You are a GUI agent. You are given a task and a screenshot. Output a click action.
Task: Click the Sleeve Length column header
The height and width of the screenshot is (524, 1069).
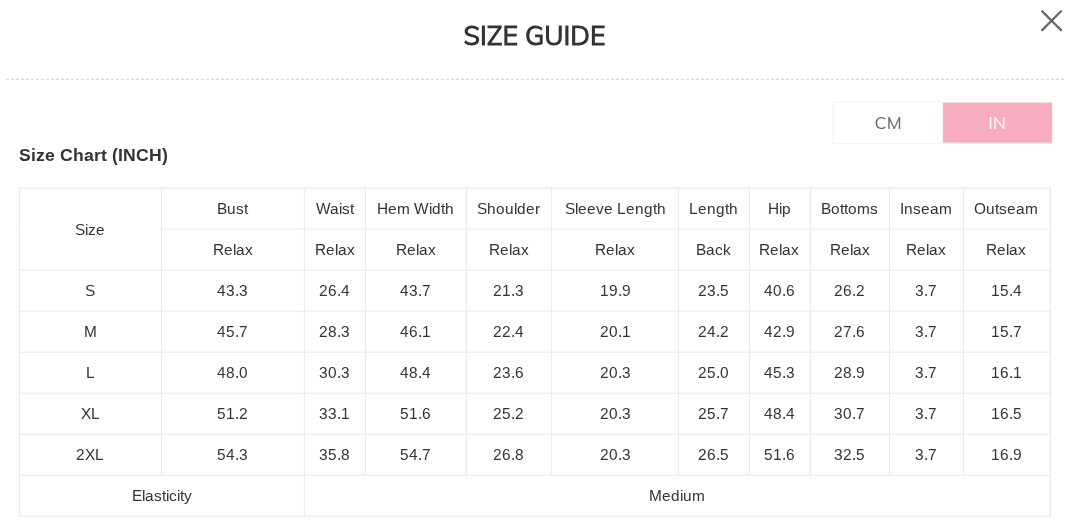615,209
